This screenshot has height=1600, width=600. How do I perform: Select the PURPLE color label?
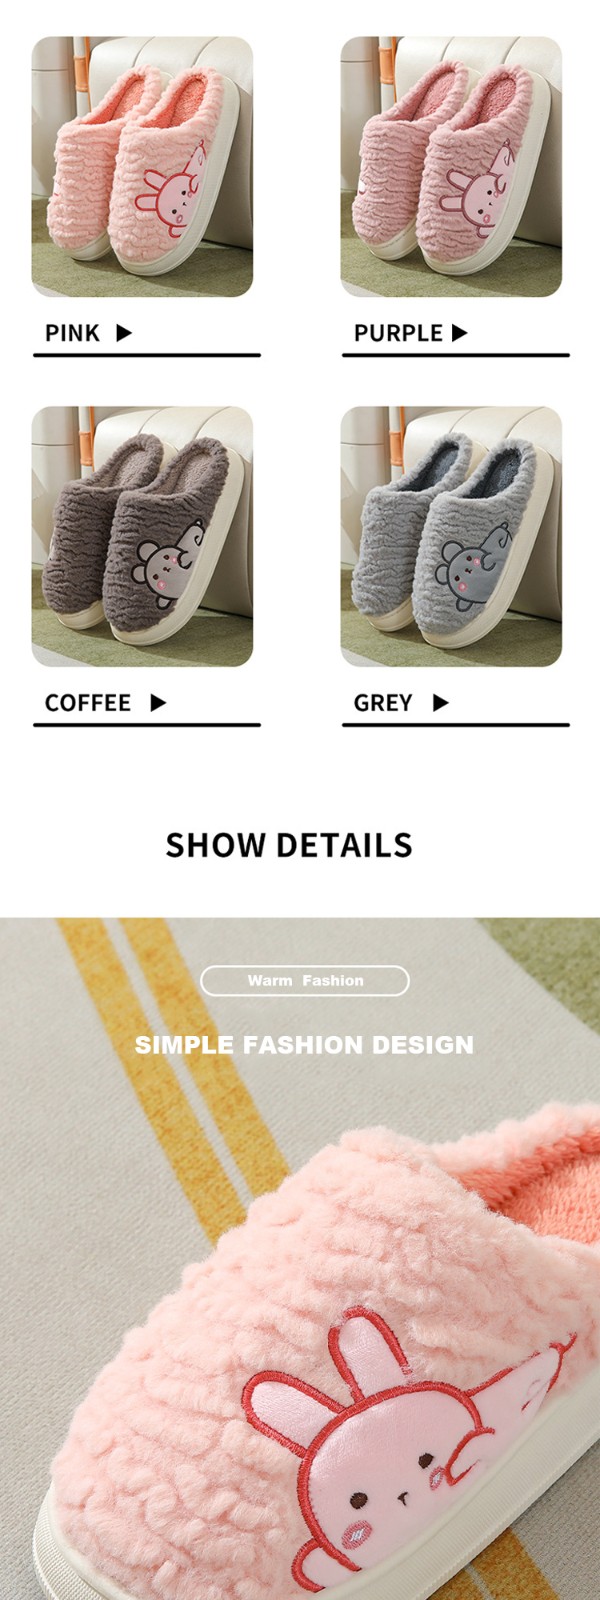398,333
